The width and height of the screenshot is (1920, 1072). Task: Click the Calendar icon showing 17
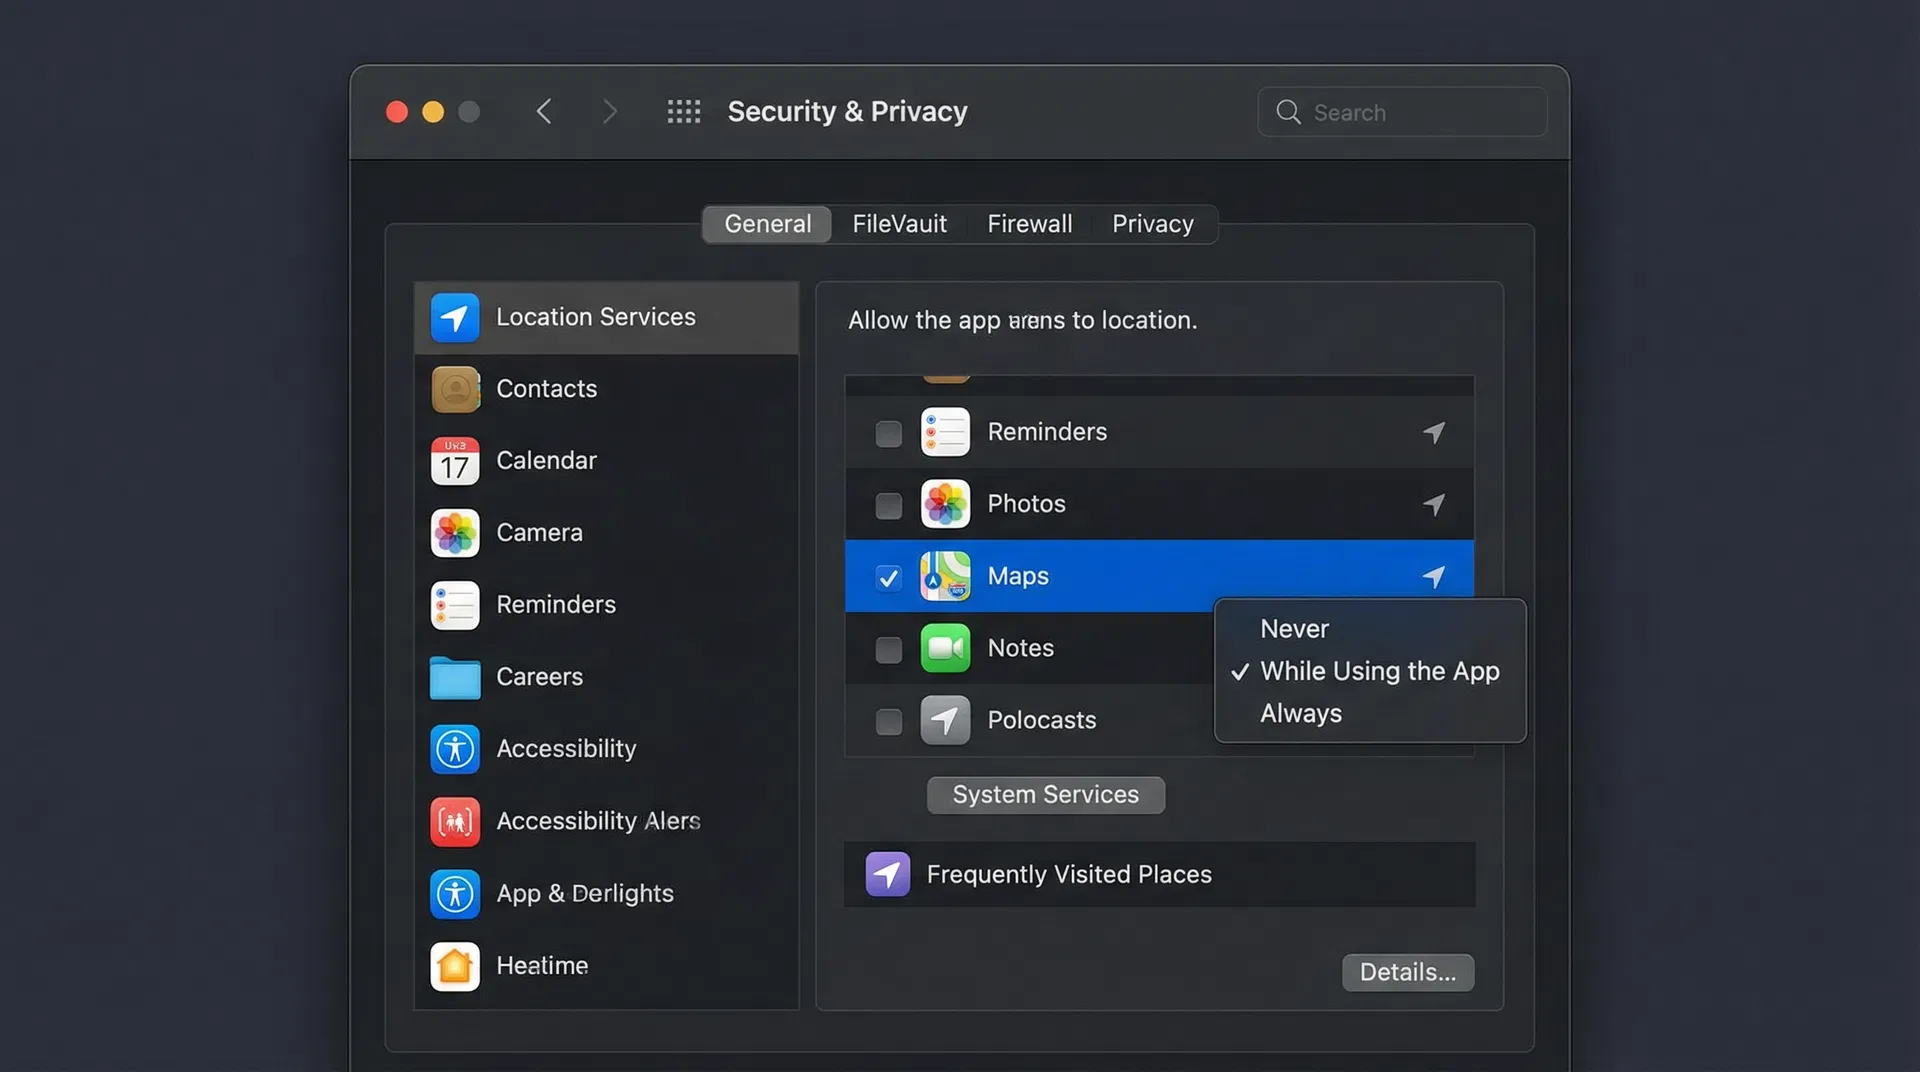tap(455, 462)
